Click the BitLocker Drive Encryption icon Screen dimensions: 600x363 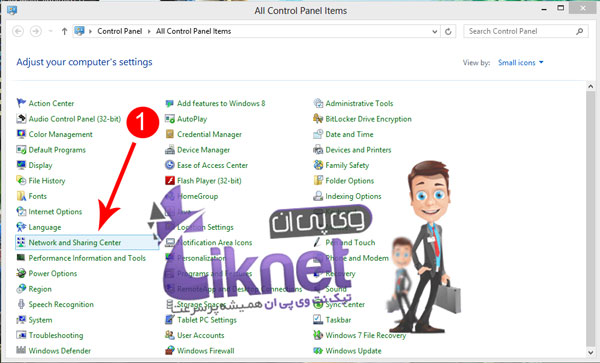click(318, 119)
